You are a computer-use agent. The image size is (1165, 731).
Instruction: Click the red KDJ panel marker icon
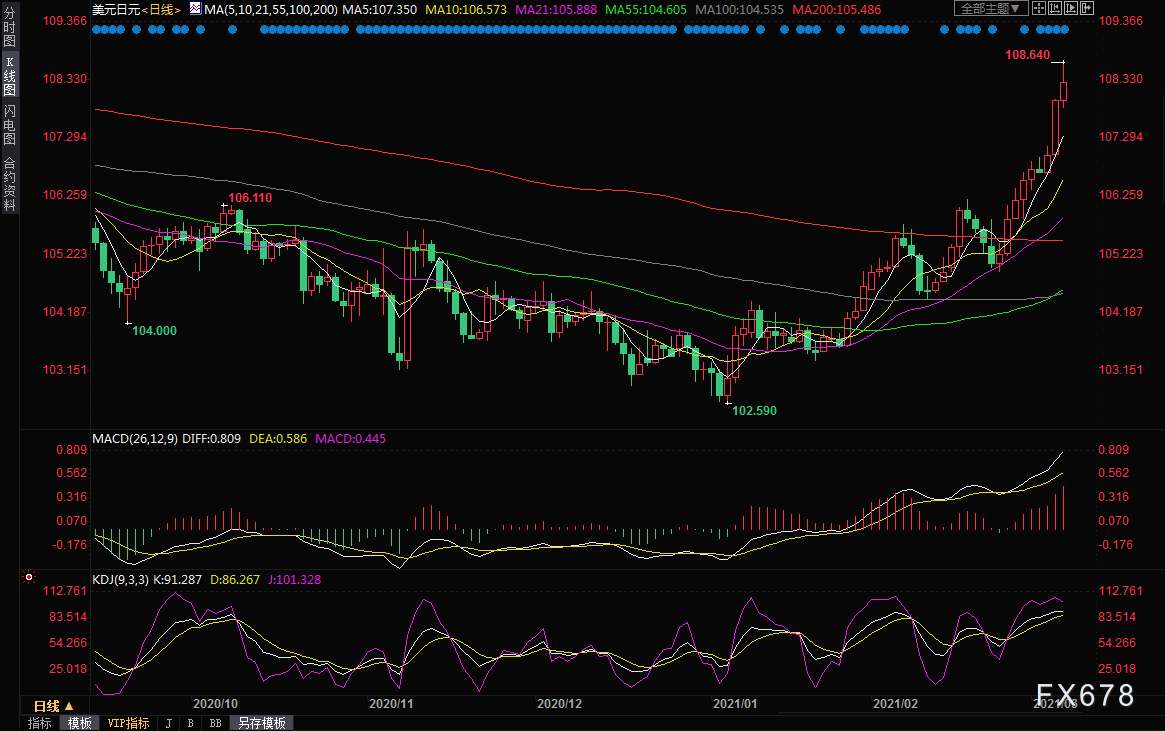click(x=29, y=577)
